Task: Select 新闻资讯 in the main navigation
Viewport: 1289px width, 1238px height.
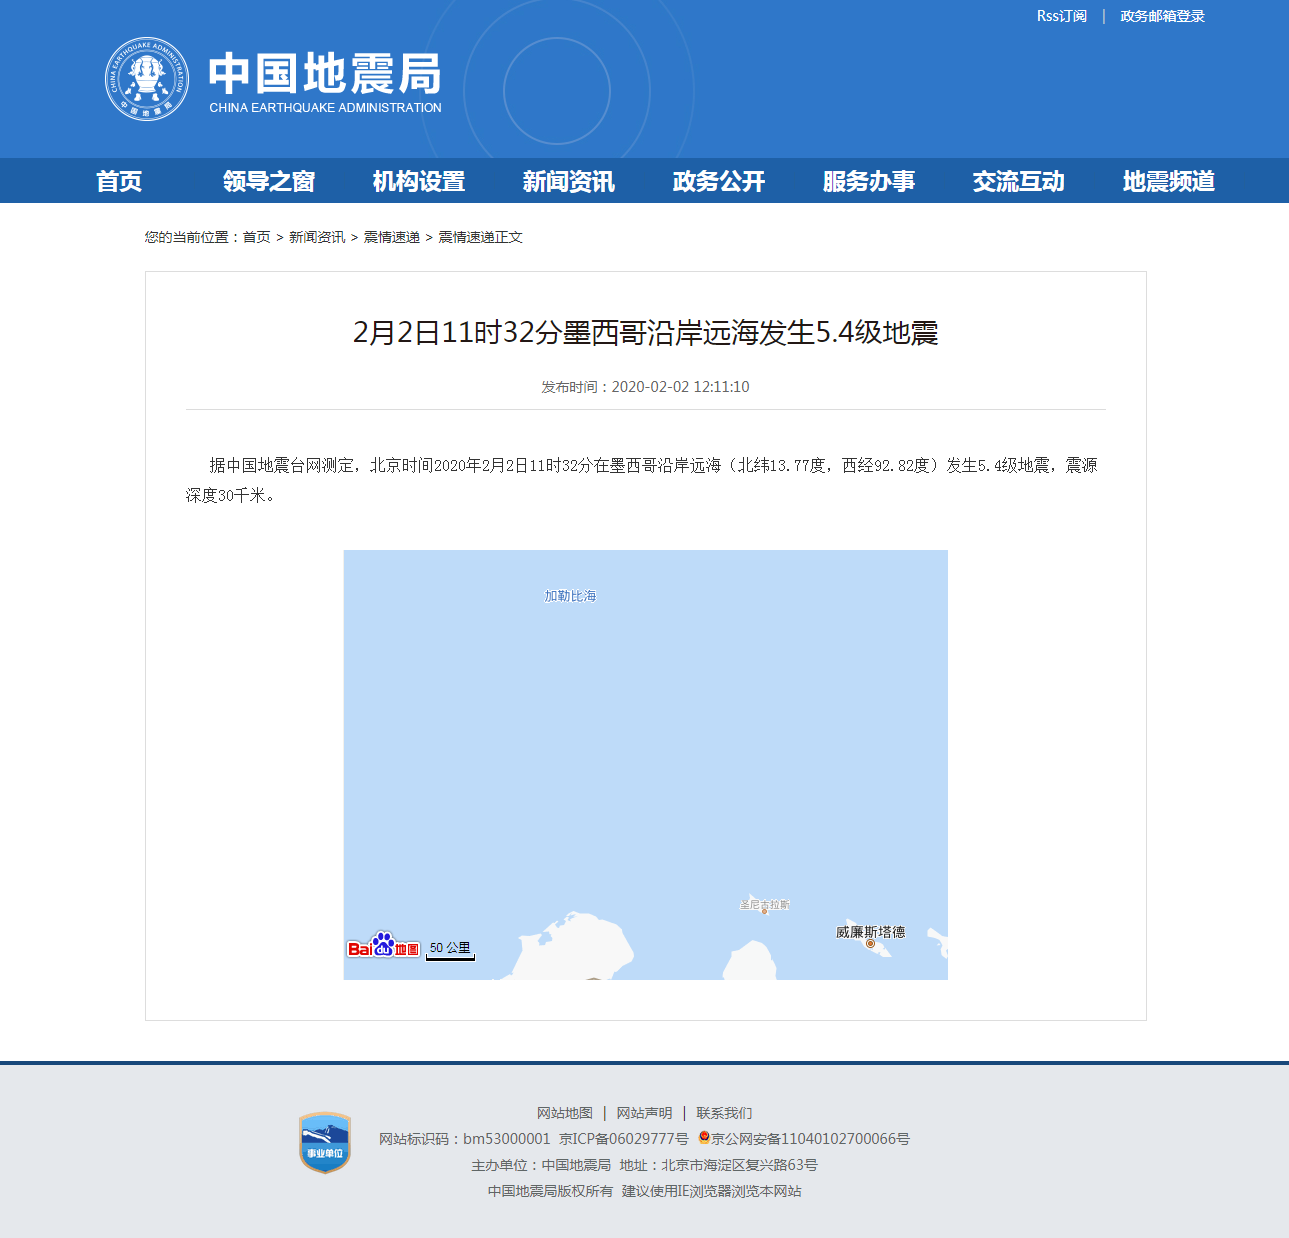Action: (569, 181)
